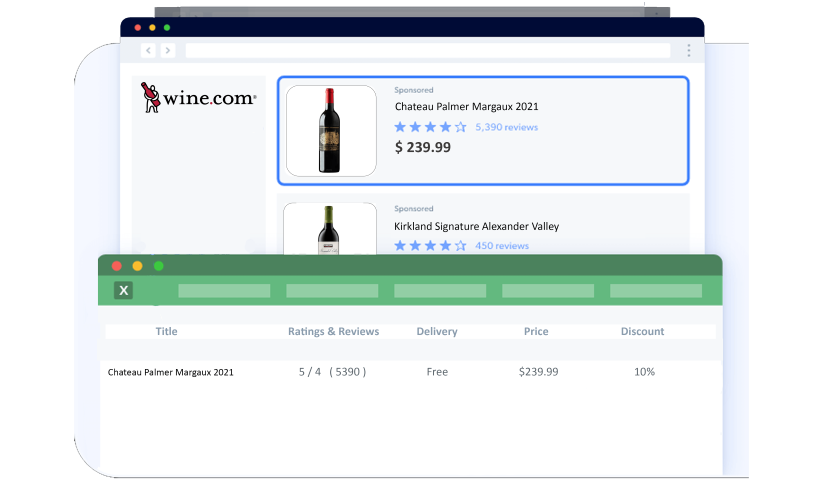Screen dimensions: 823x480
Task: Click the browser back arrow button
Action: [x=149, y=50]
